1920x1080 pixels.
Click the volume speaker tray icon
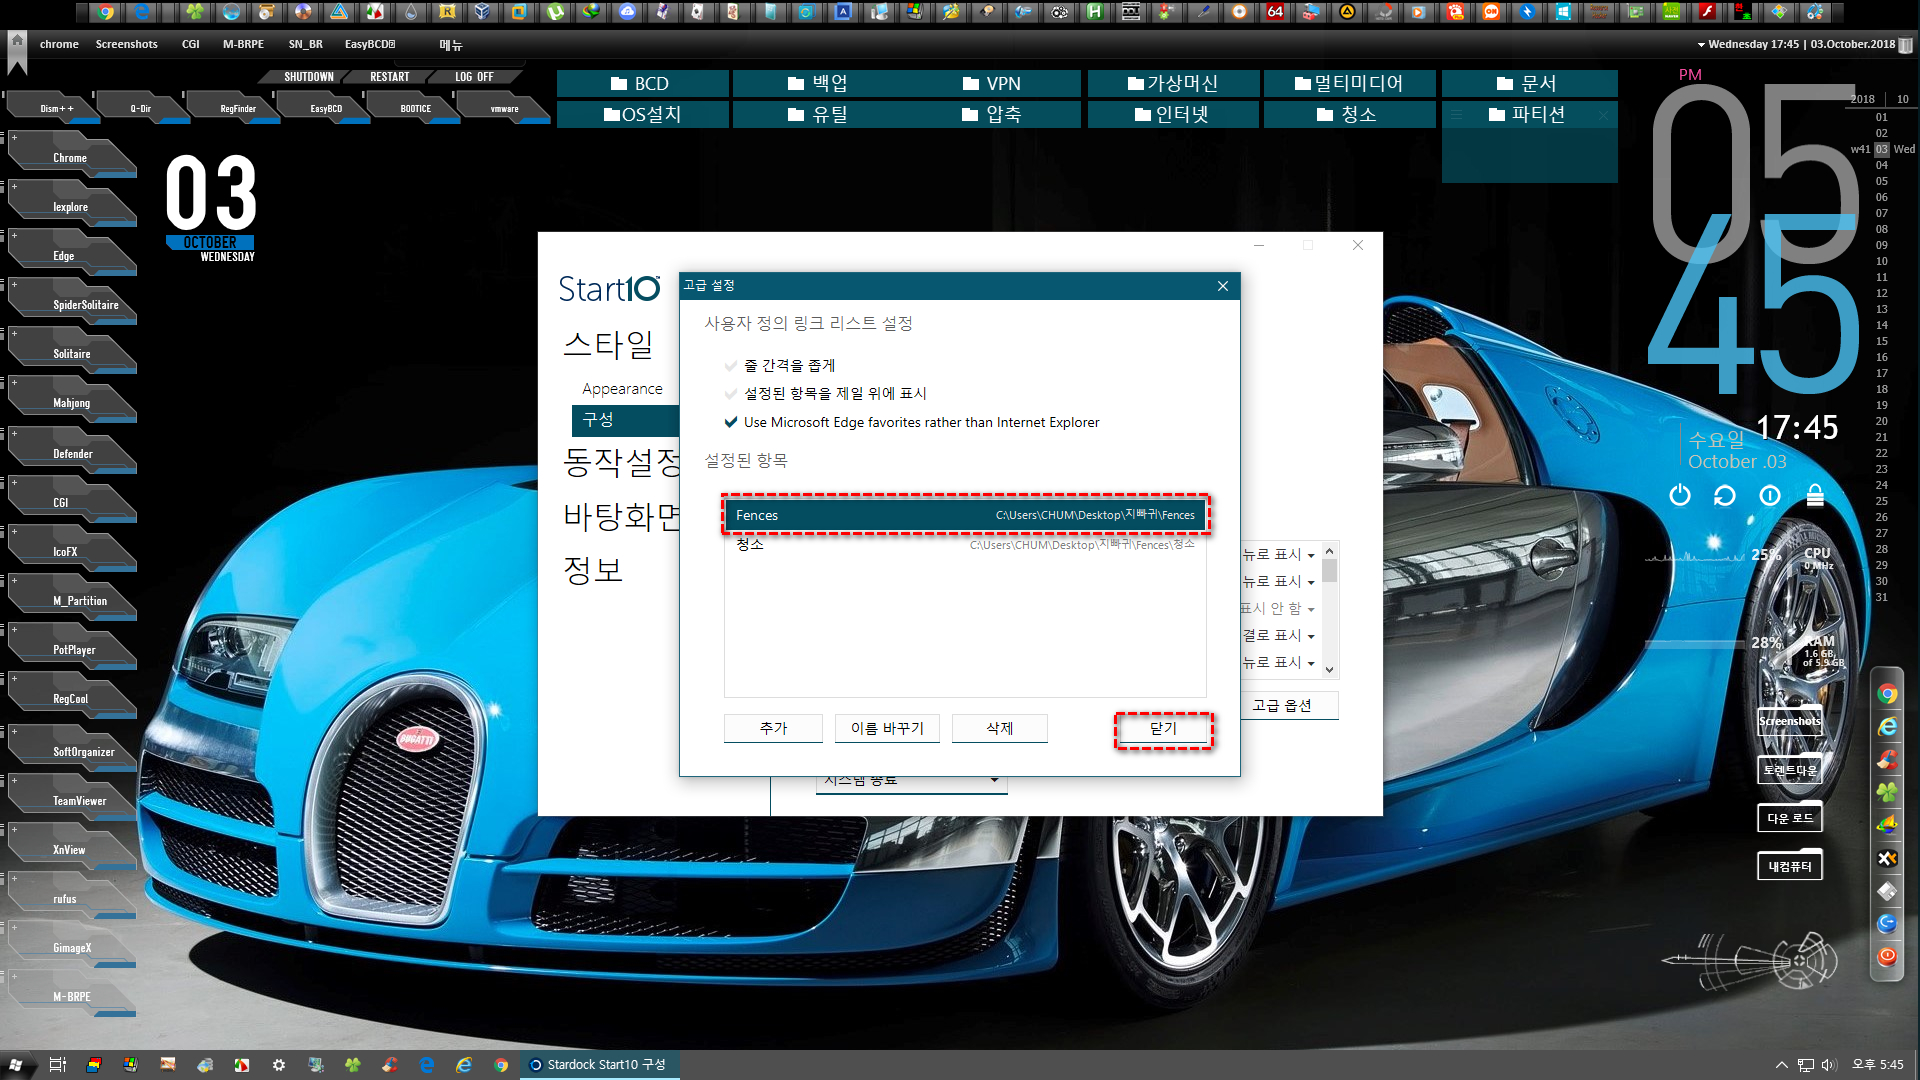(x=1829, y=1065)
